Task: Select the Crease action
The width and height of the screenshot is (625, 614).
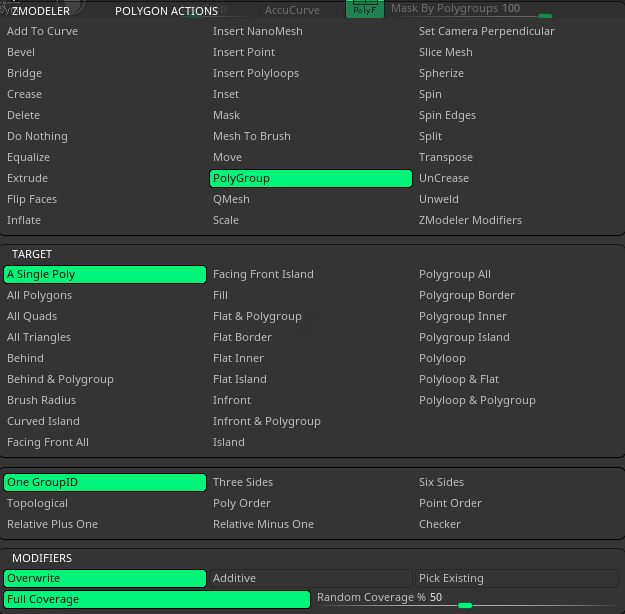Action: point(24,94)
